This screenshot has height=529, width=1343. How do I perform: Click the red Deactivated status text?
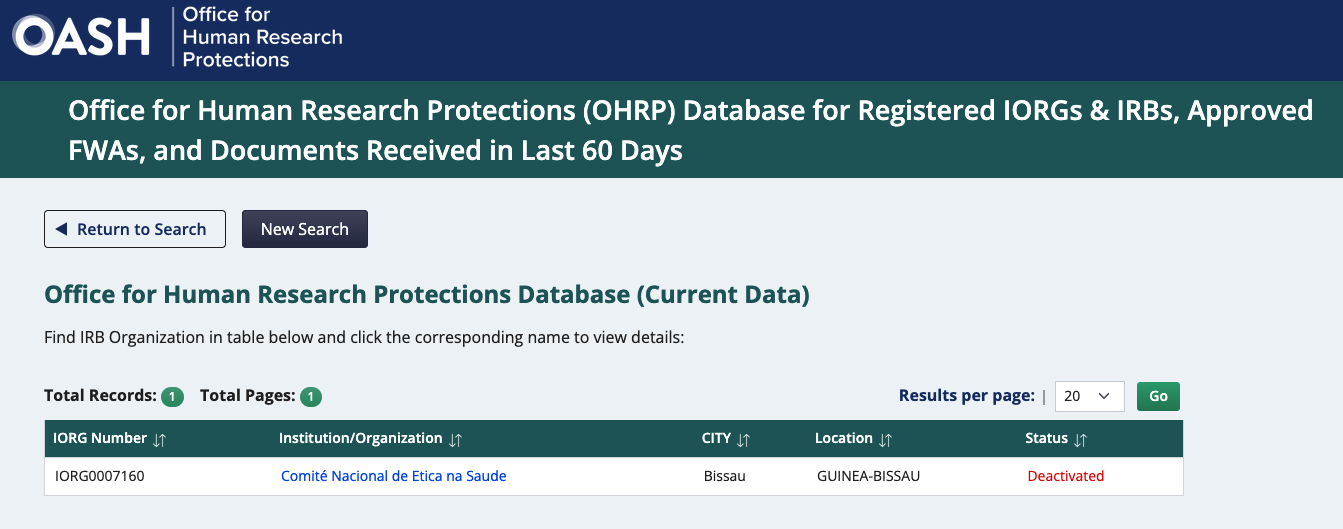tap(1066, 476)
